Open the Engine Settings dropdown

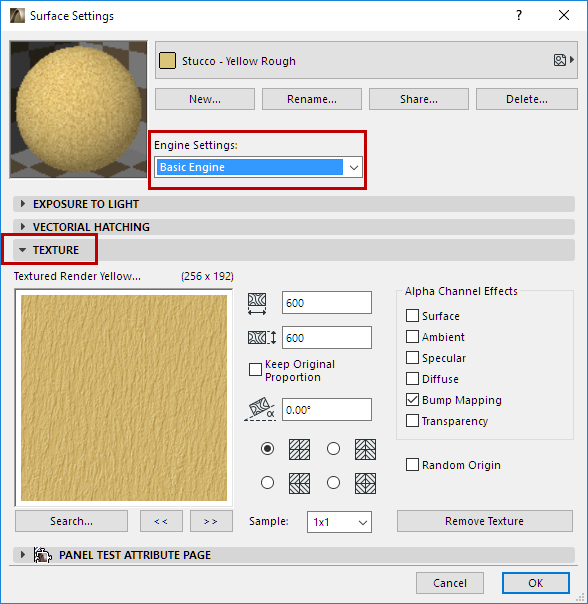pyautogui.click(x=258, y=167)
